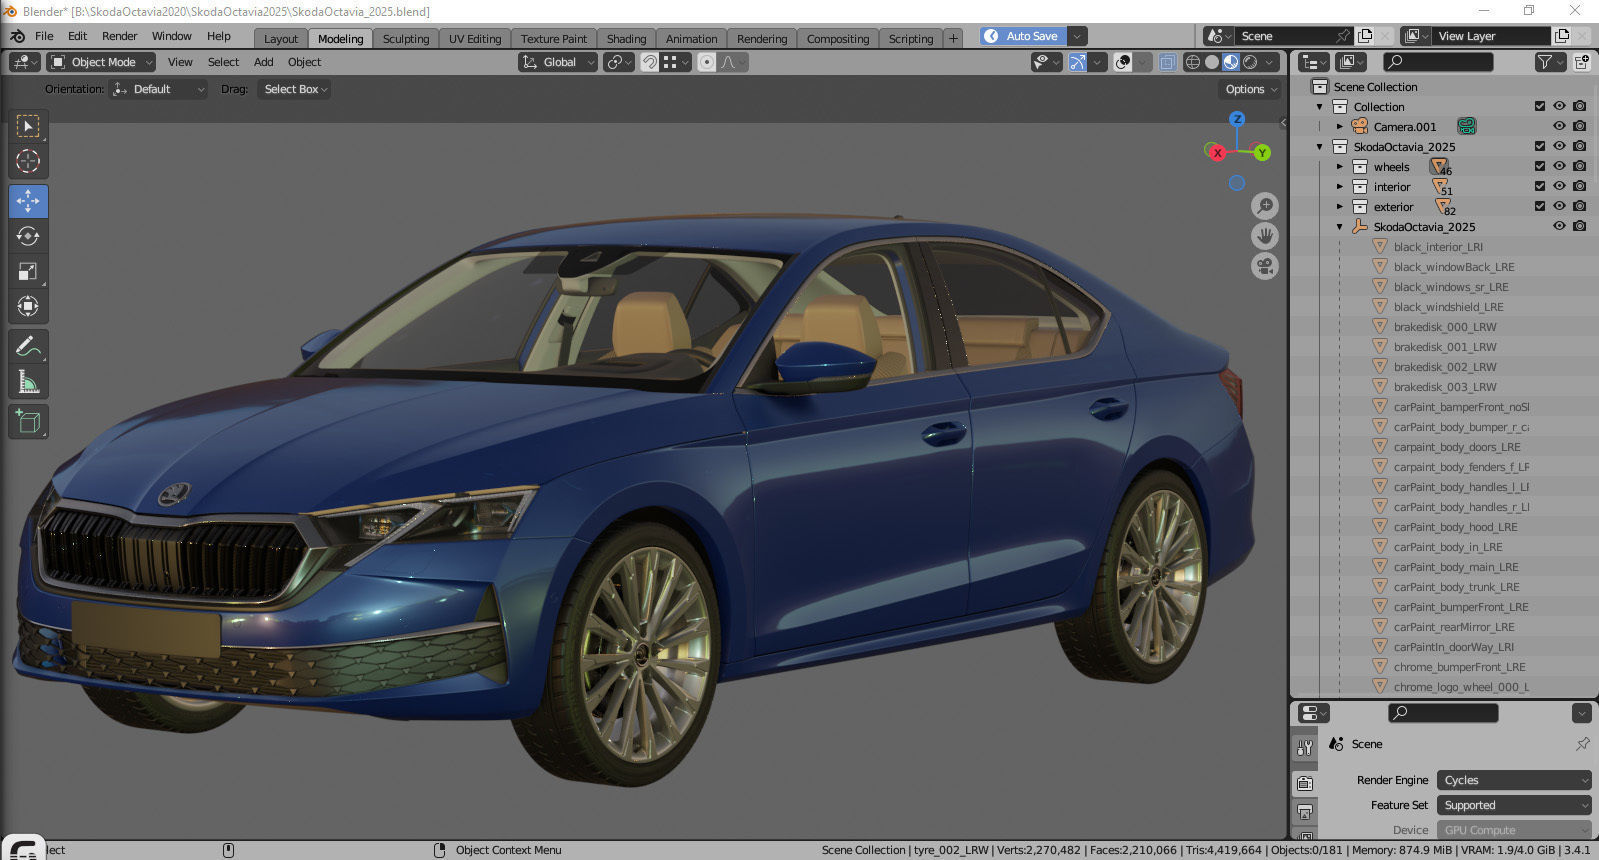This screenshot has height=860, width=1599.
Task: Open the Object Mode dropdown
Action: pyautogui.click(x=101, y=62)
